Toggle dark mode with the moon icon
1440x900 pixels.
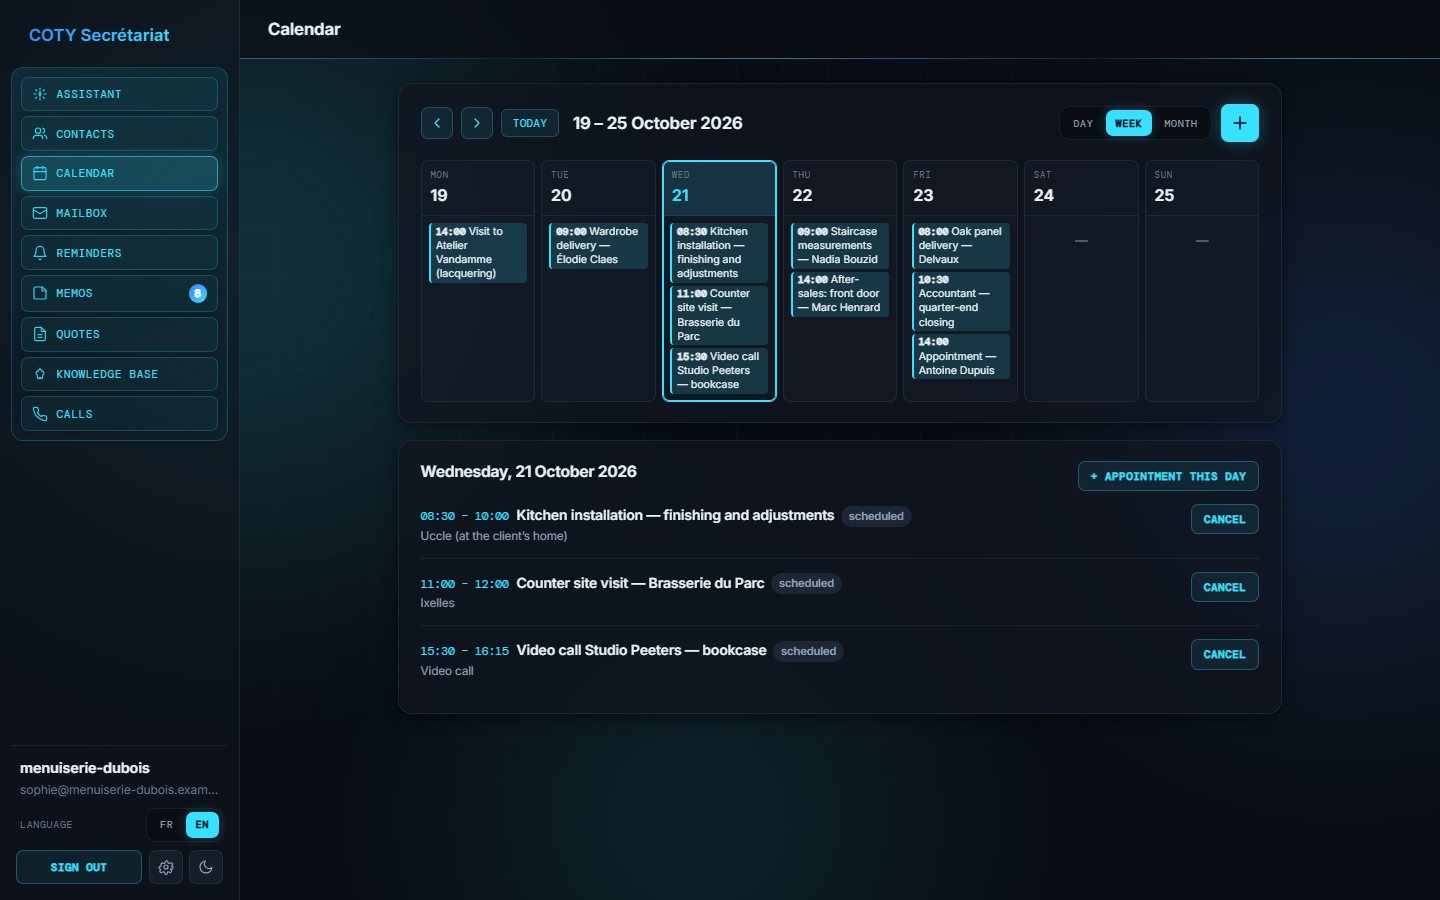(206, 868)
